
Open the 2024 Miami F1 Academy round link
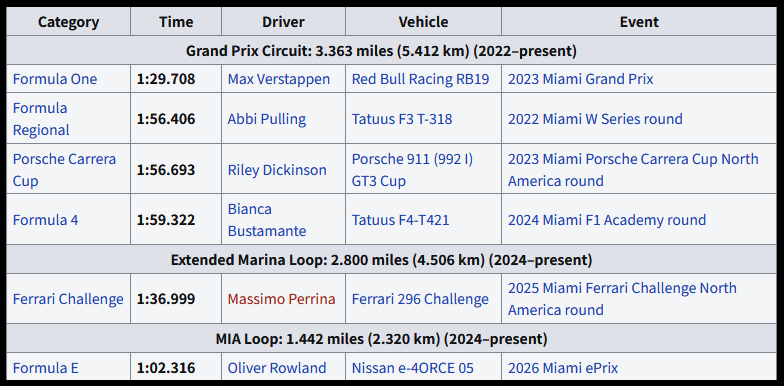pos(607,220)
